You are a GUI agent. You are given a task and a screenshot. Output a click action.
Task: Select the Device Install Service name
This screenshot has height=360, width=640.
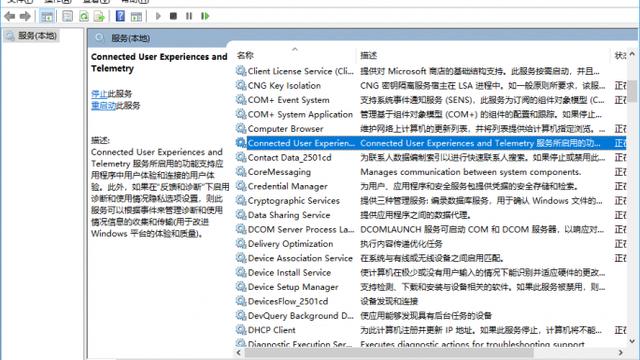tap(289, 273)
